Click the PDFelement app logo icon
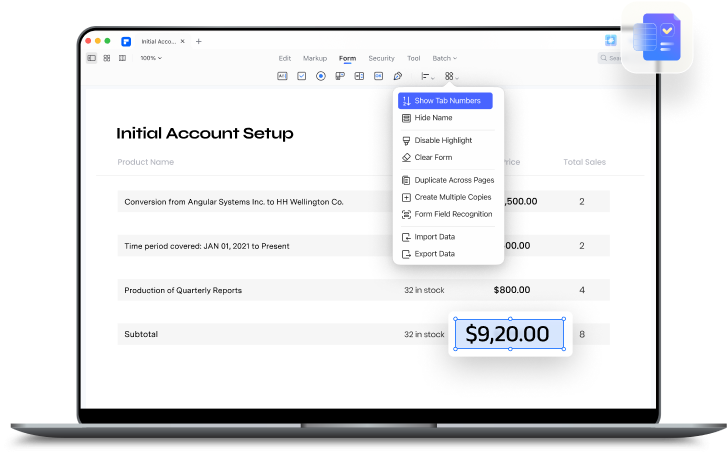 tap(126, 42)
